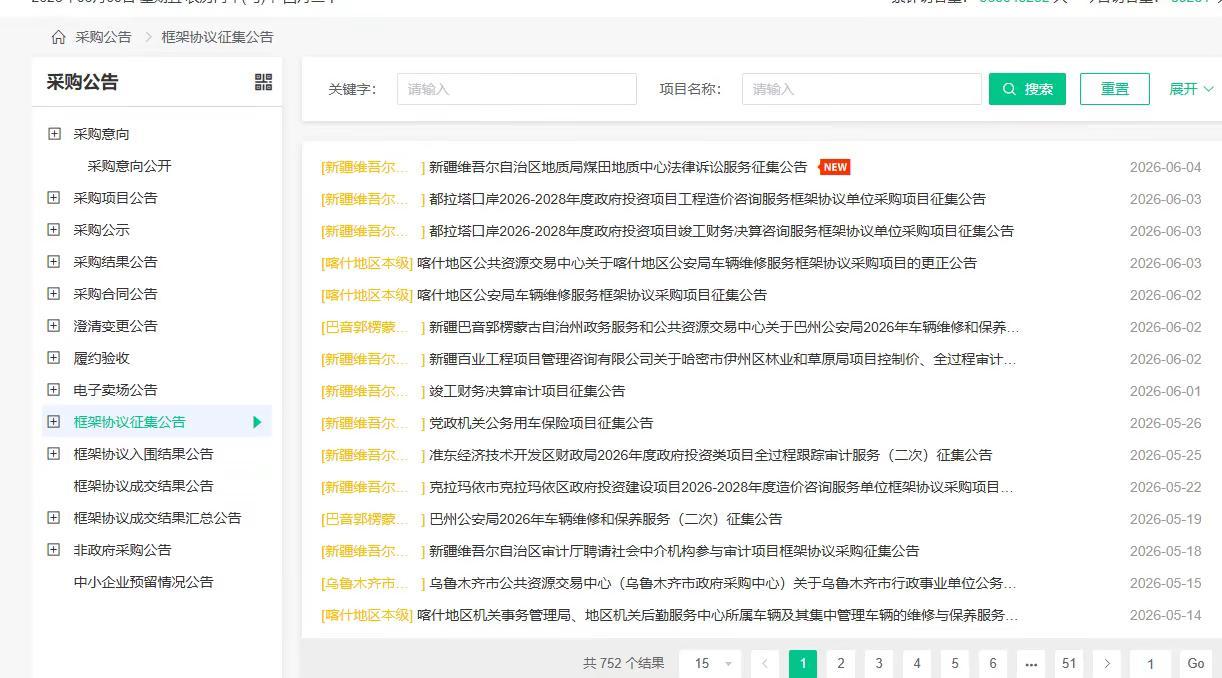The image size is (1222, 678).
Task: Click 采购公告 breadcrumb link
Action: pos(103,37)
